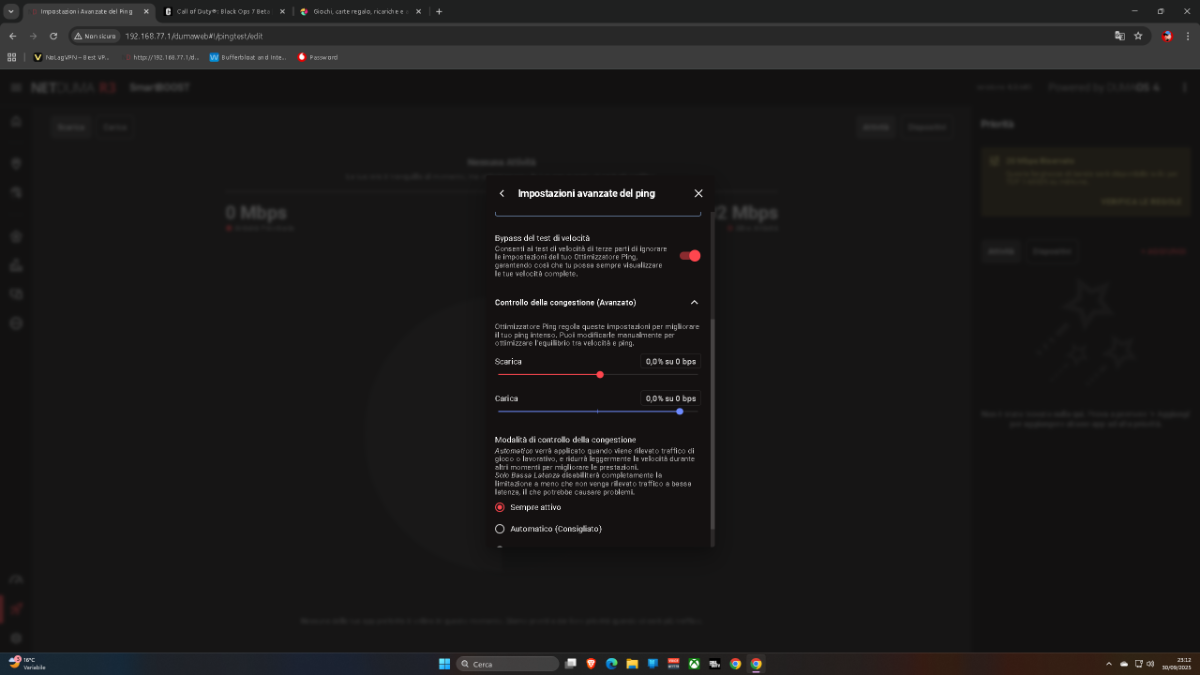Viewport: 1200px width, 675px height.
Task: Click the Scarica percentage value field
Action: [670, 361]
